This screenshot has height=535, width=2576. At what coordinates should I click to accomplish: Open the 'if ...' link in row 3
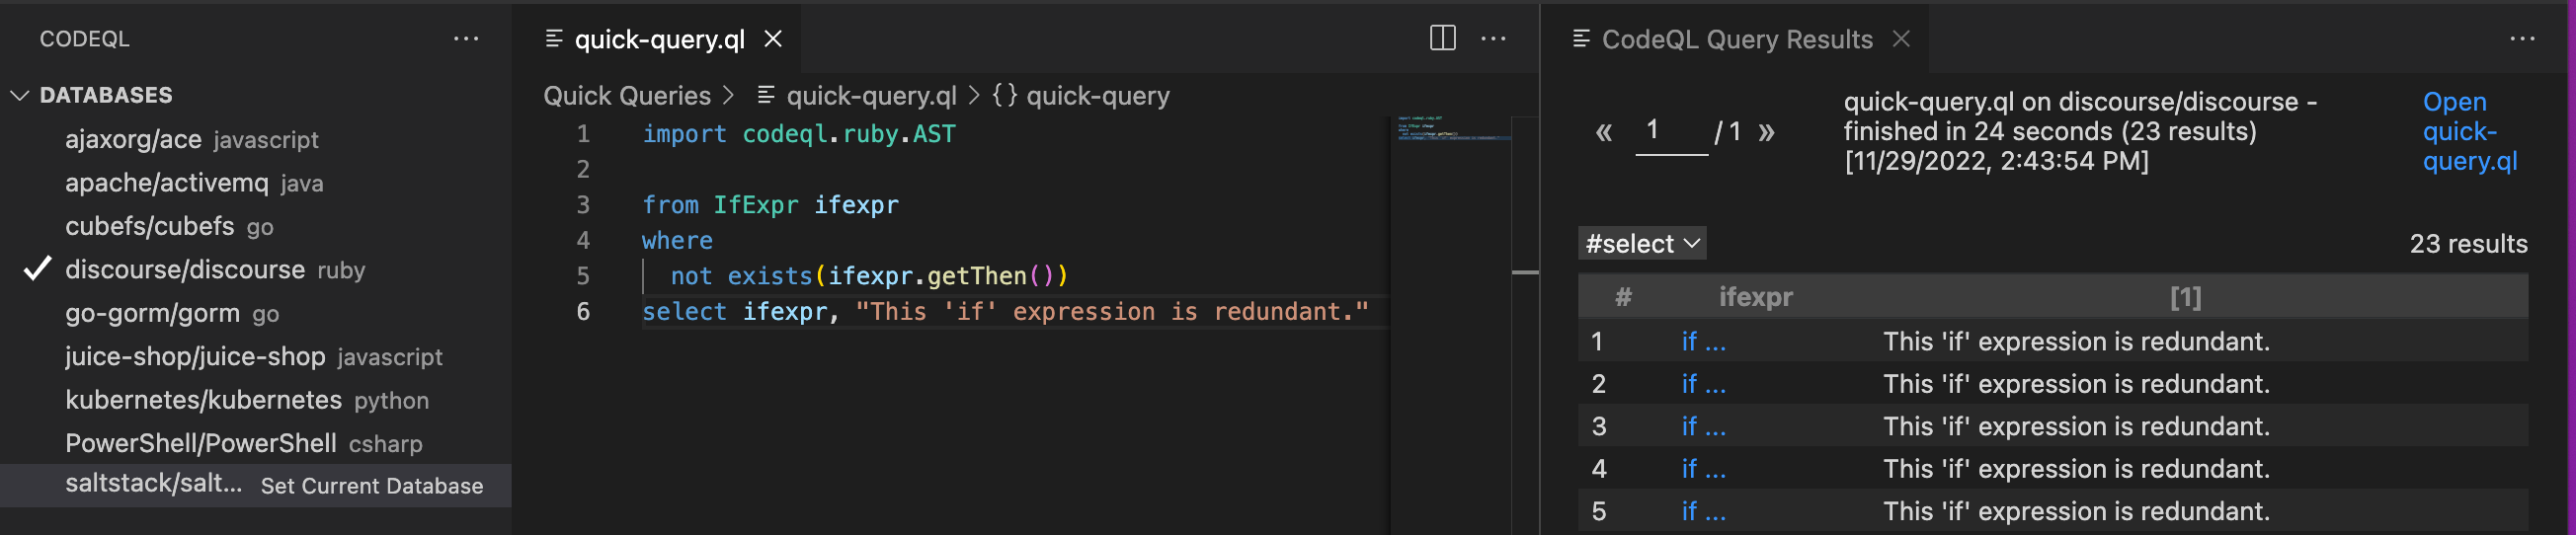(x=1703, y=427)
